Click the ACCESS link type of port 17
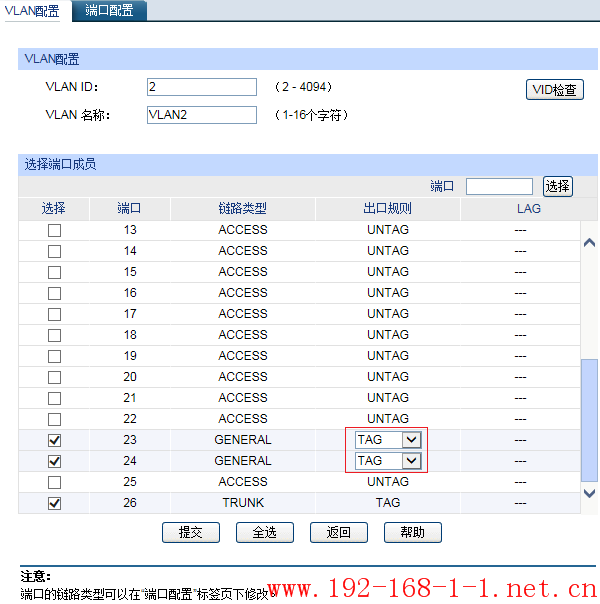The image size is (600, 604). [x=243, y=314]
